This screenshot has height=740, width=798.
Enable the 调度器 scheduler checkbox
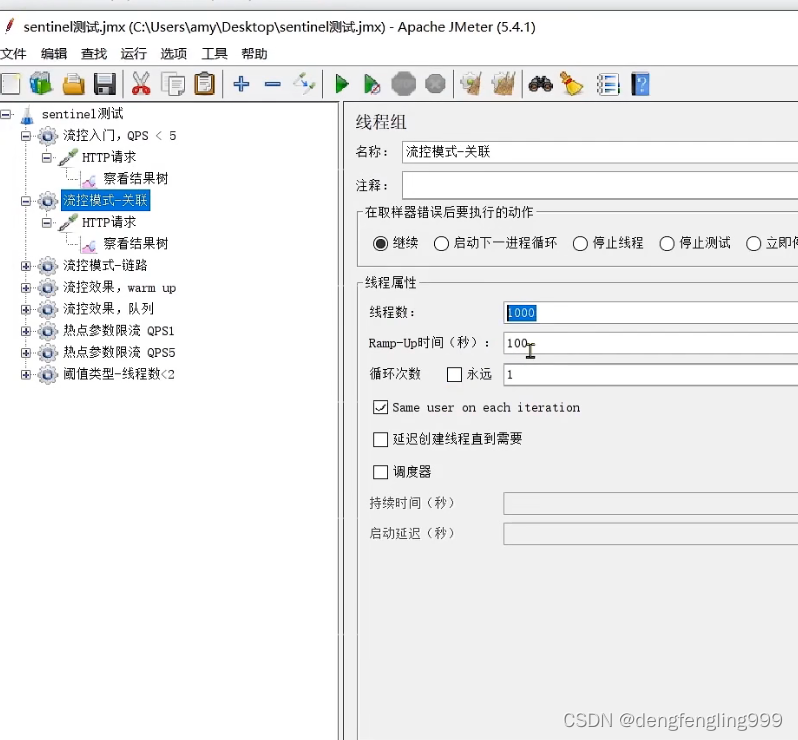pos(380,472)
